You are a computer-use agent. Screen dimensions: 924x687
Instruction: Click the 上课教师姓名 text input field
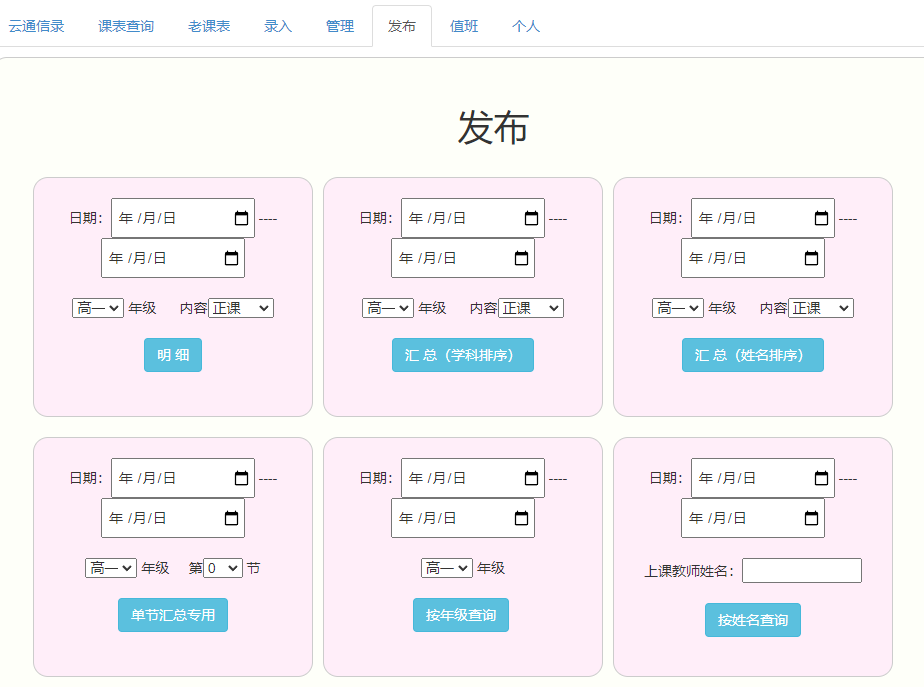click(x=801, y=570)
